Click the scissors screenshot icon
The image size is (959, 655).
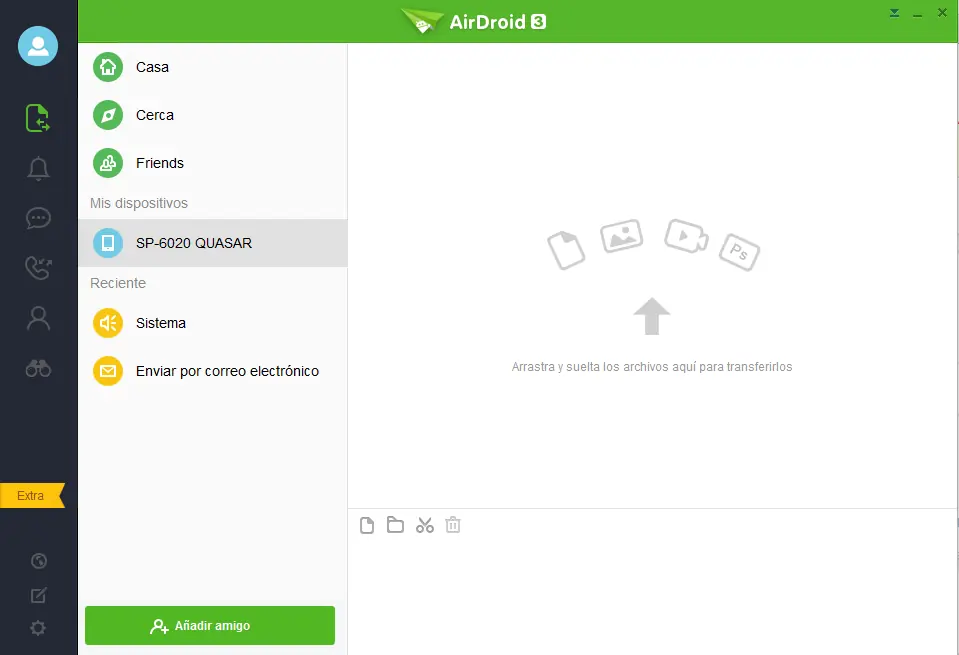click(424, 525)
